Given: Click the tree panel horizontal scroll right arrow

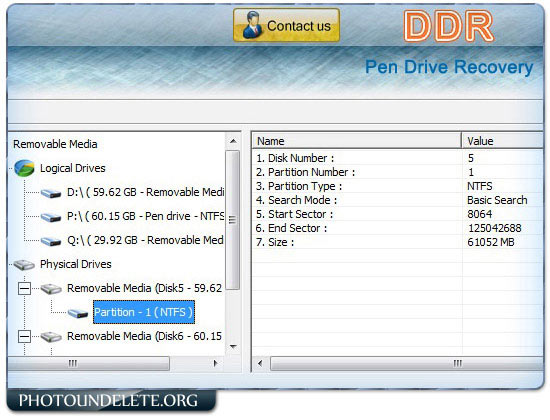Looking at the screenshot, I should click(x=215, y=363).
